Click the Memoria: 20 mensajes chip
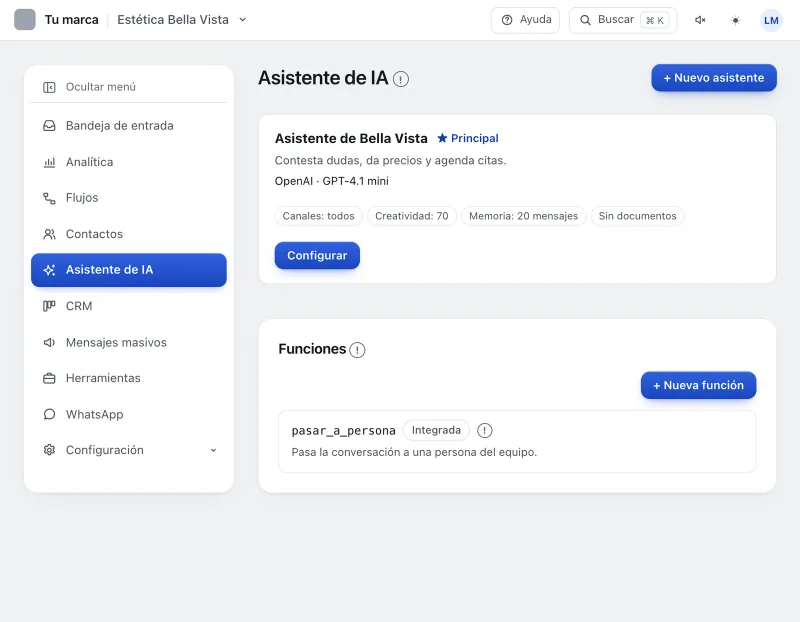The image size is (800, 622). coord(523,216)
